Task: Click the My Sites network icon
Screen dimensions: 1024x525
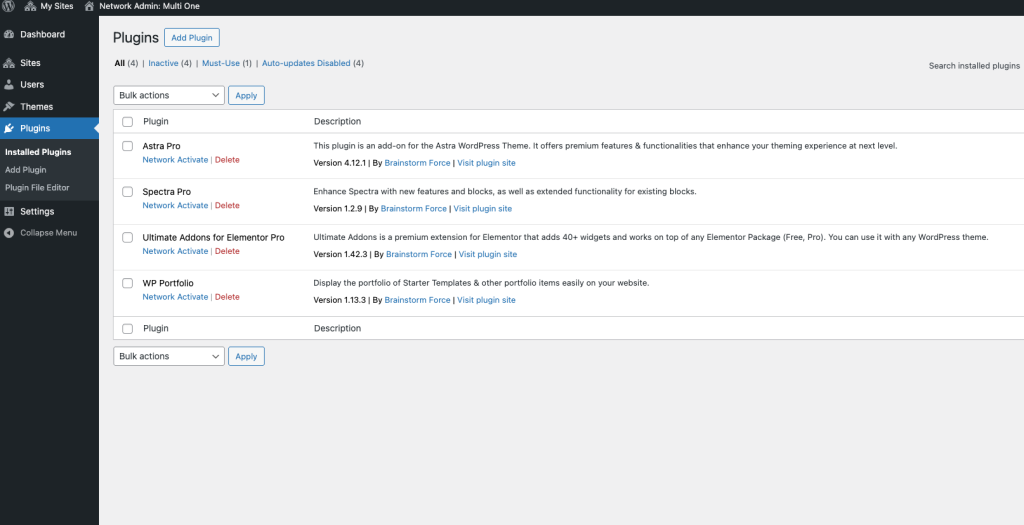Action: pyautogui.click(x=30, y=6)
